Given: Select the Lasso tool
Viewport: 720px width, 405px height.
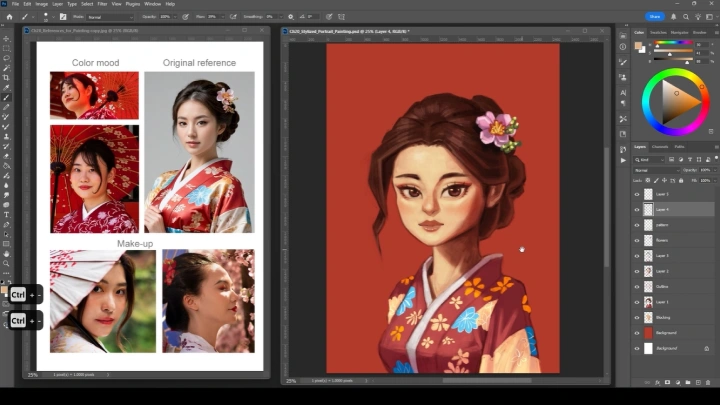Looking at the screenshot, I should (x=6, y=58).
